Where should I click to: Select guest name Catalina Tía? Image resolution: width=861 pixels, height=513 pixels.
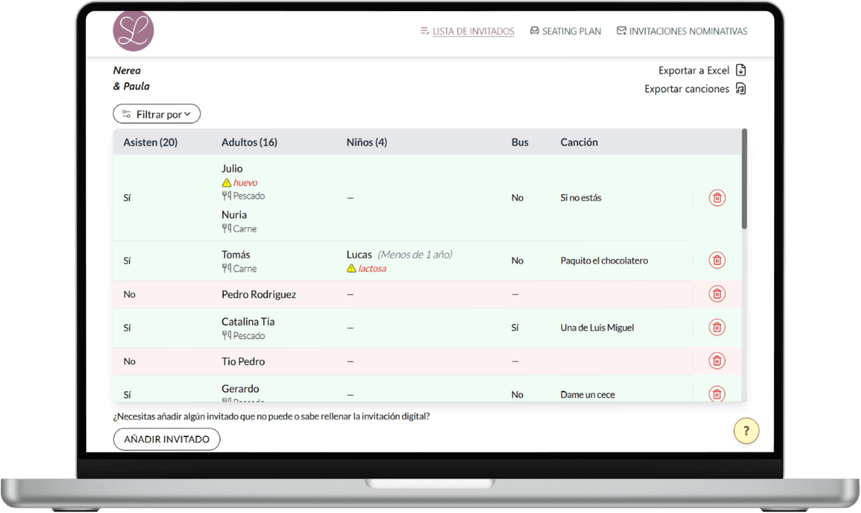[x=248, y=322]
